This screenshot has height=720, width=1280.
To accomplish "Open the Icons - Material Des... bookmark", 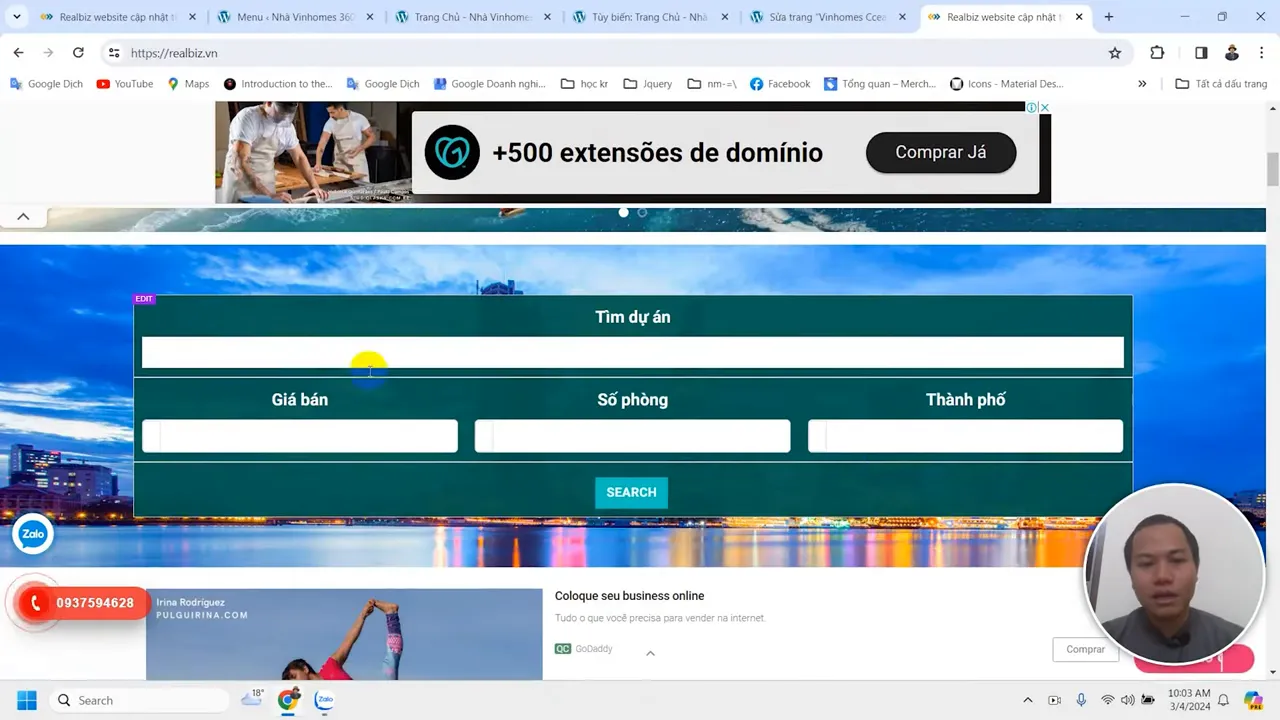I will 1006,84.
